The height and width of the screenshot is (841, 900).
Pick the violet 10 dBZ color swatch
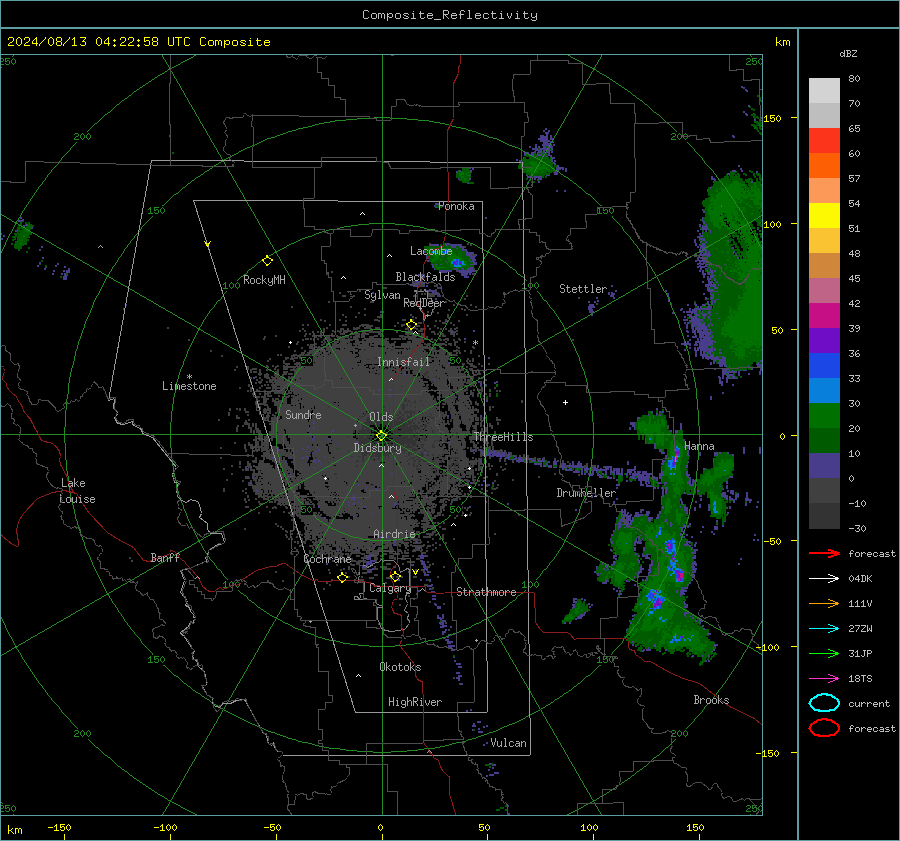coord(824,466)
